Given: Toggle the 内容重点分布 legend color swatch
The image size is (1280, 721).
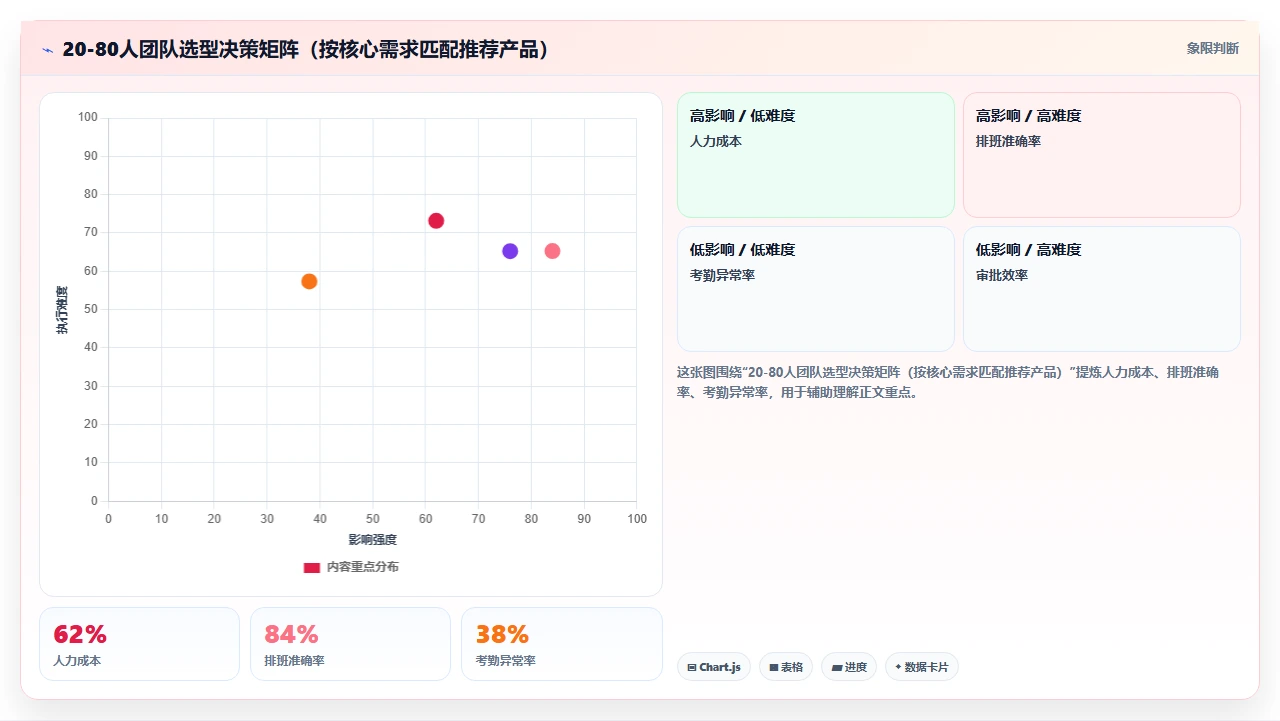Looking at the screenshot, I should (x=312, y=567).
